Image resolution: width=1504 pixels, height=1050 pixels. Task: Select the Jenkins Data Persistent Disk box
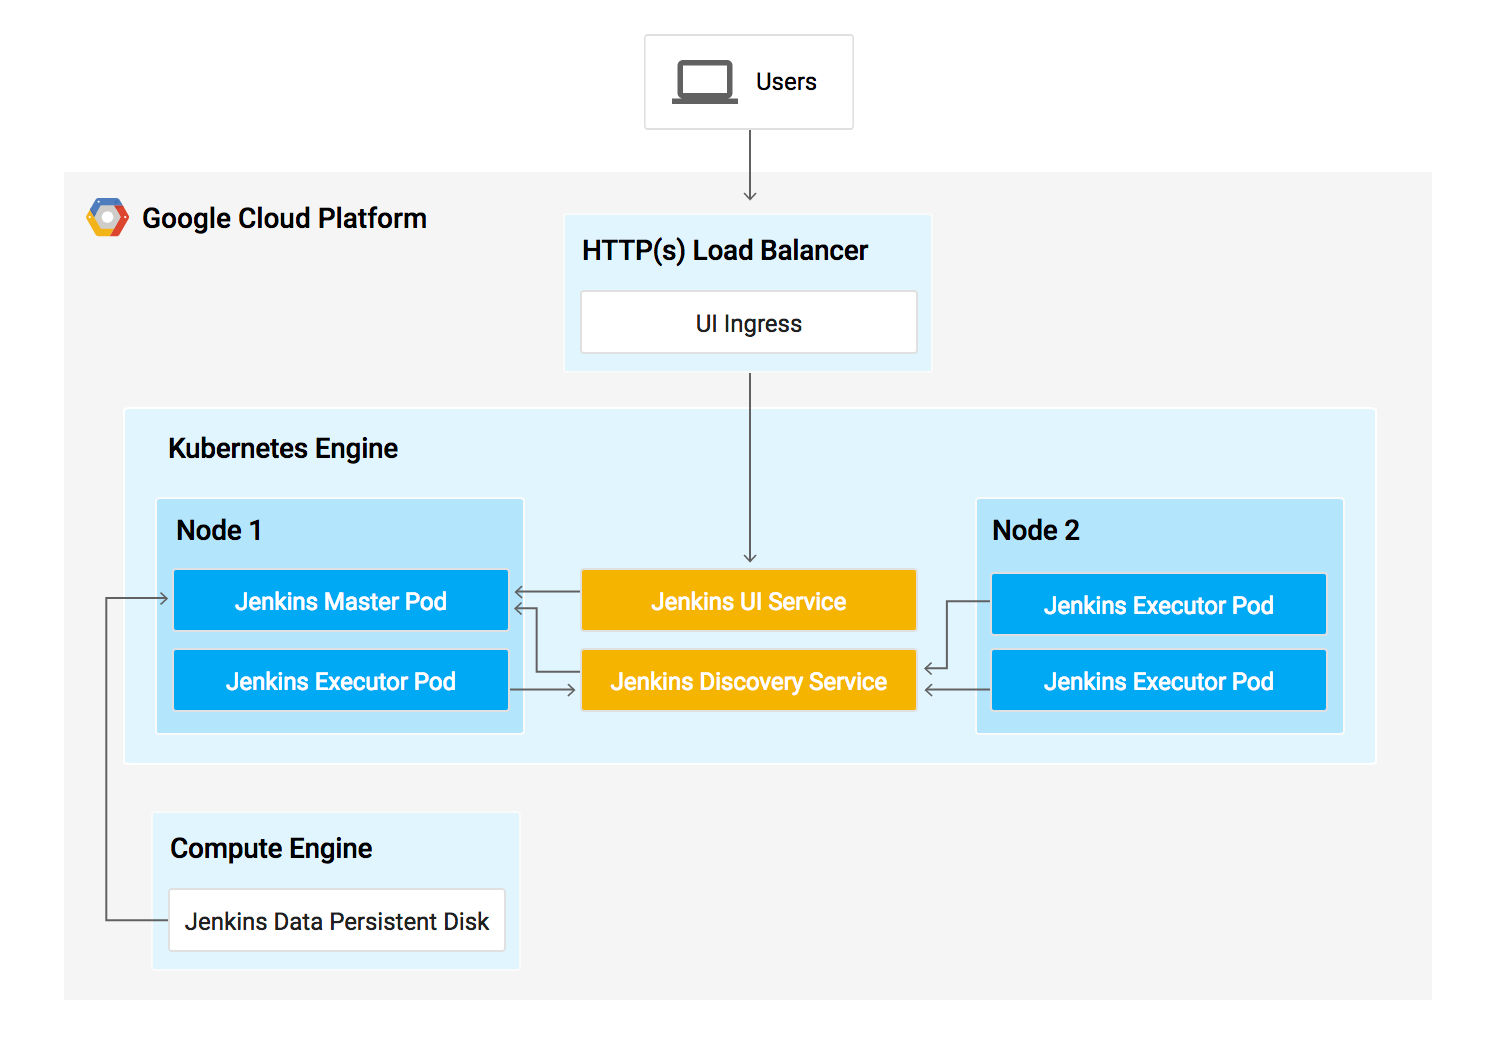pos(337,920)
